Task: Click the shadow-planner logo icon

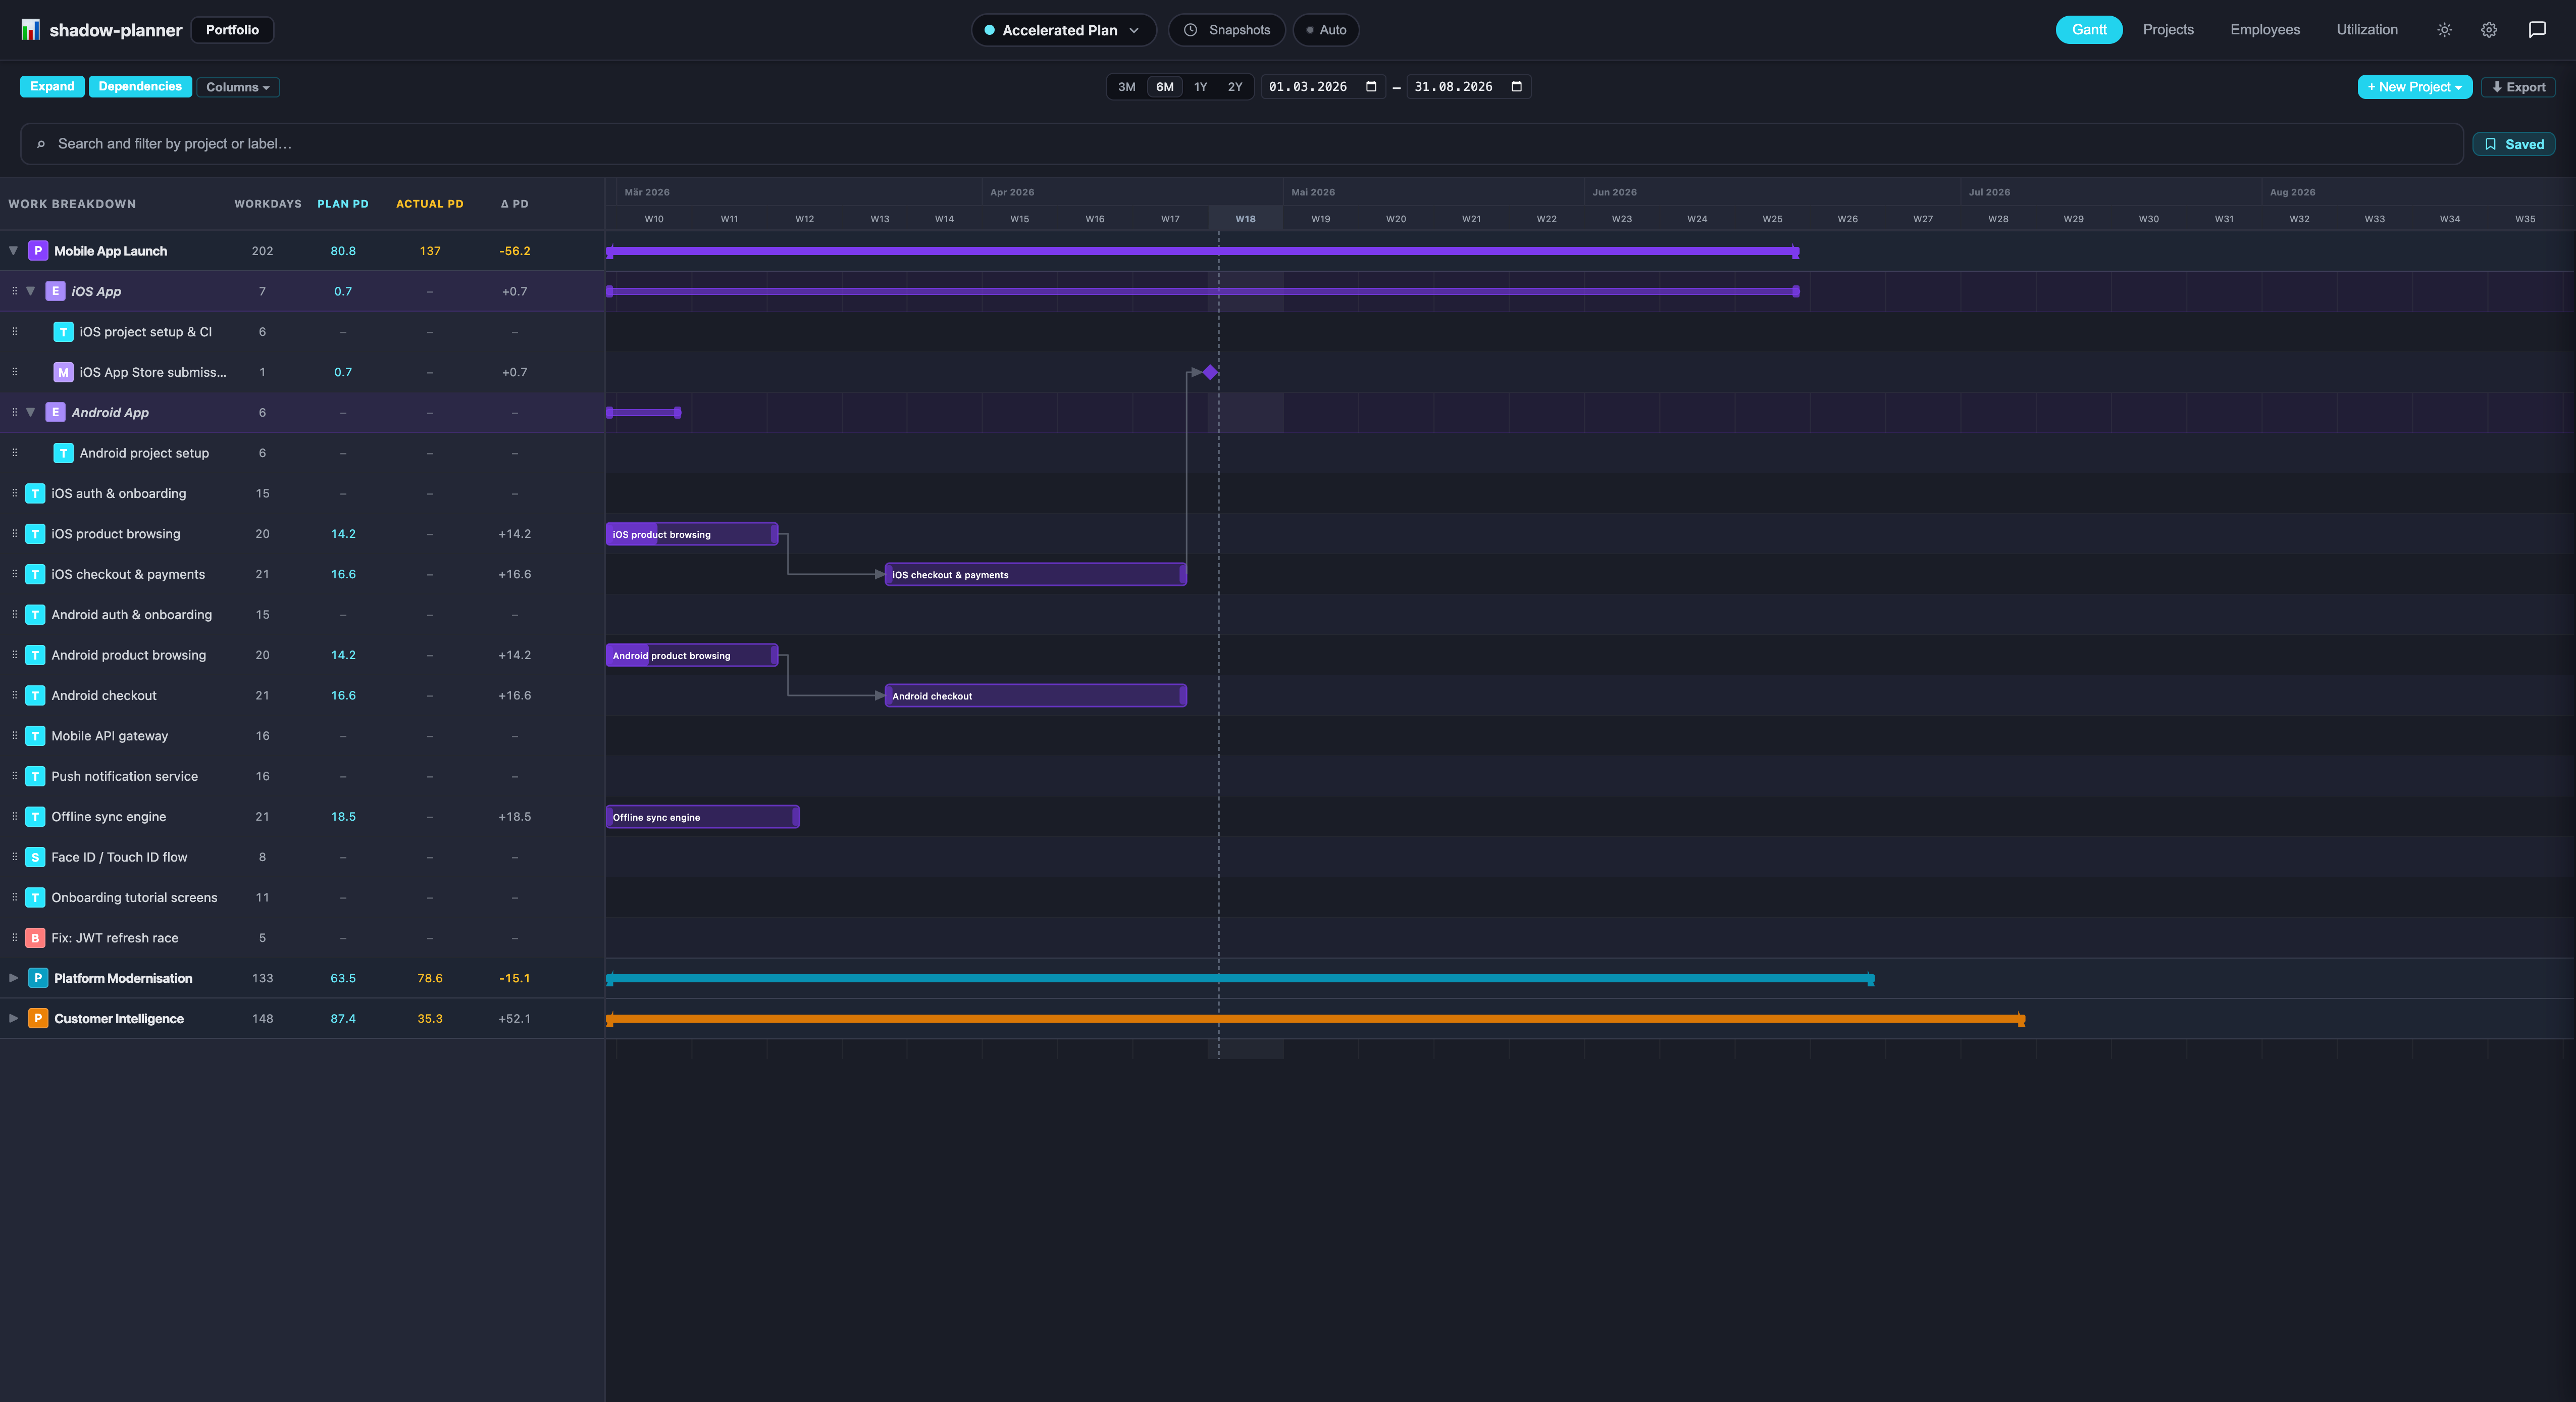Action: [31, 30]
